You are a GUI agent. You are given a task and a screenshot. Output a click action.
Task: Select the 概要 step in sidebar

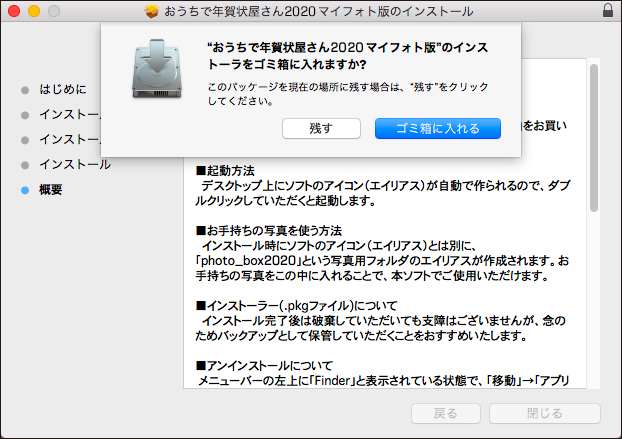pos(51,190)
